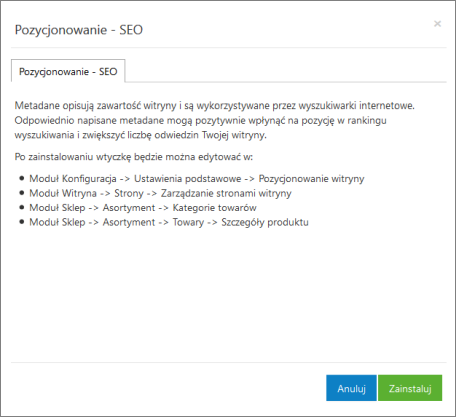Click the text Pozycjonowanie witryny
This screenshot has width=456, height=417.
coord(311,178)
